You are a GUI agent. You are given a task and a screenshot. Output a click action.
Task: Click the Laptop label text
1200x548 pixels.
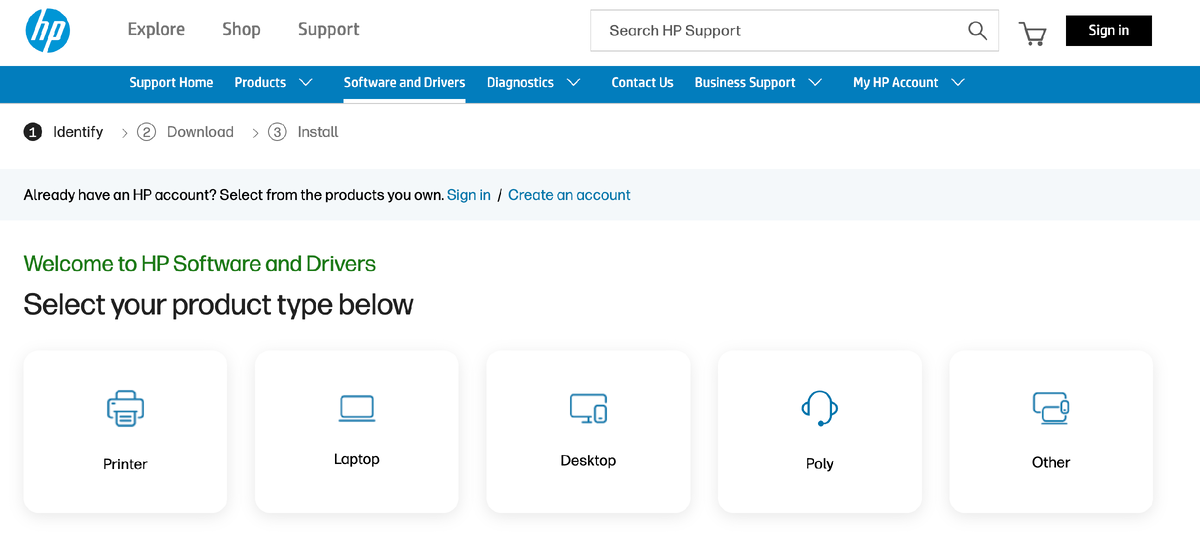coord(357,459)
